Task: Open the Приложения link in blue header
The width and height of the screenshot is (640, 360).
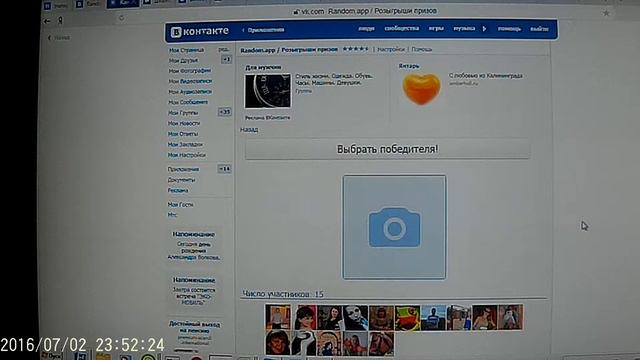Action: click(x=266, y=30)
